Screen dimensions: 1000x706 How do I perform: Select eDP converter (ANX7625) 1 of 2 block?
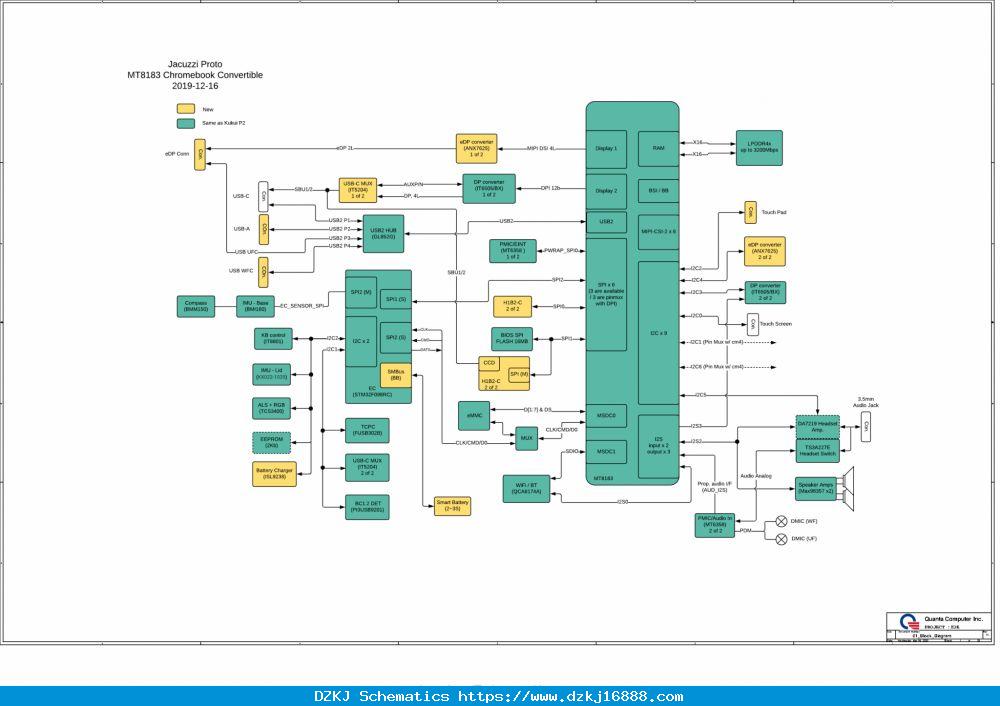point(476,149)
